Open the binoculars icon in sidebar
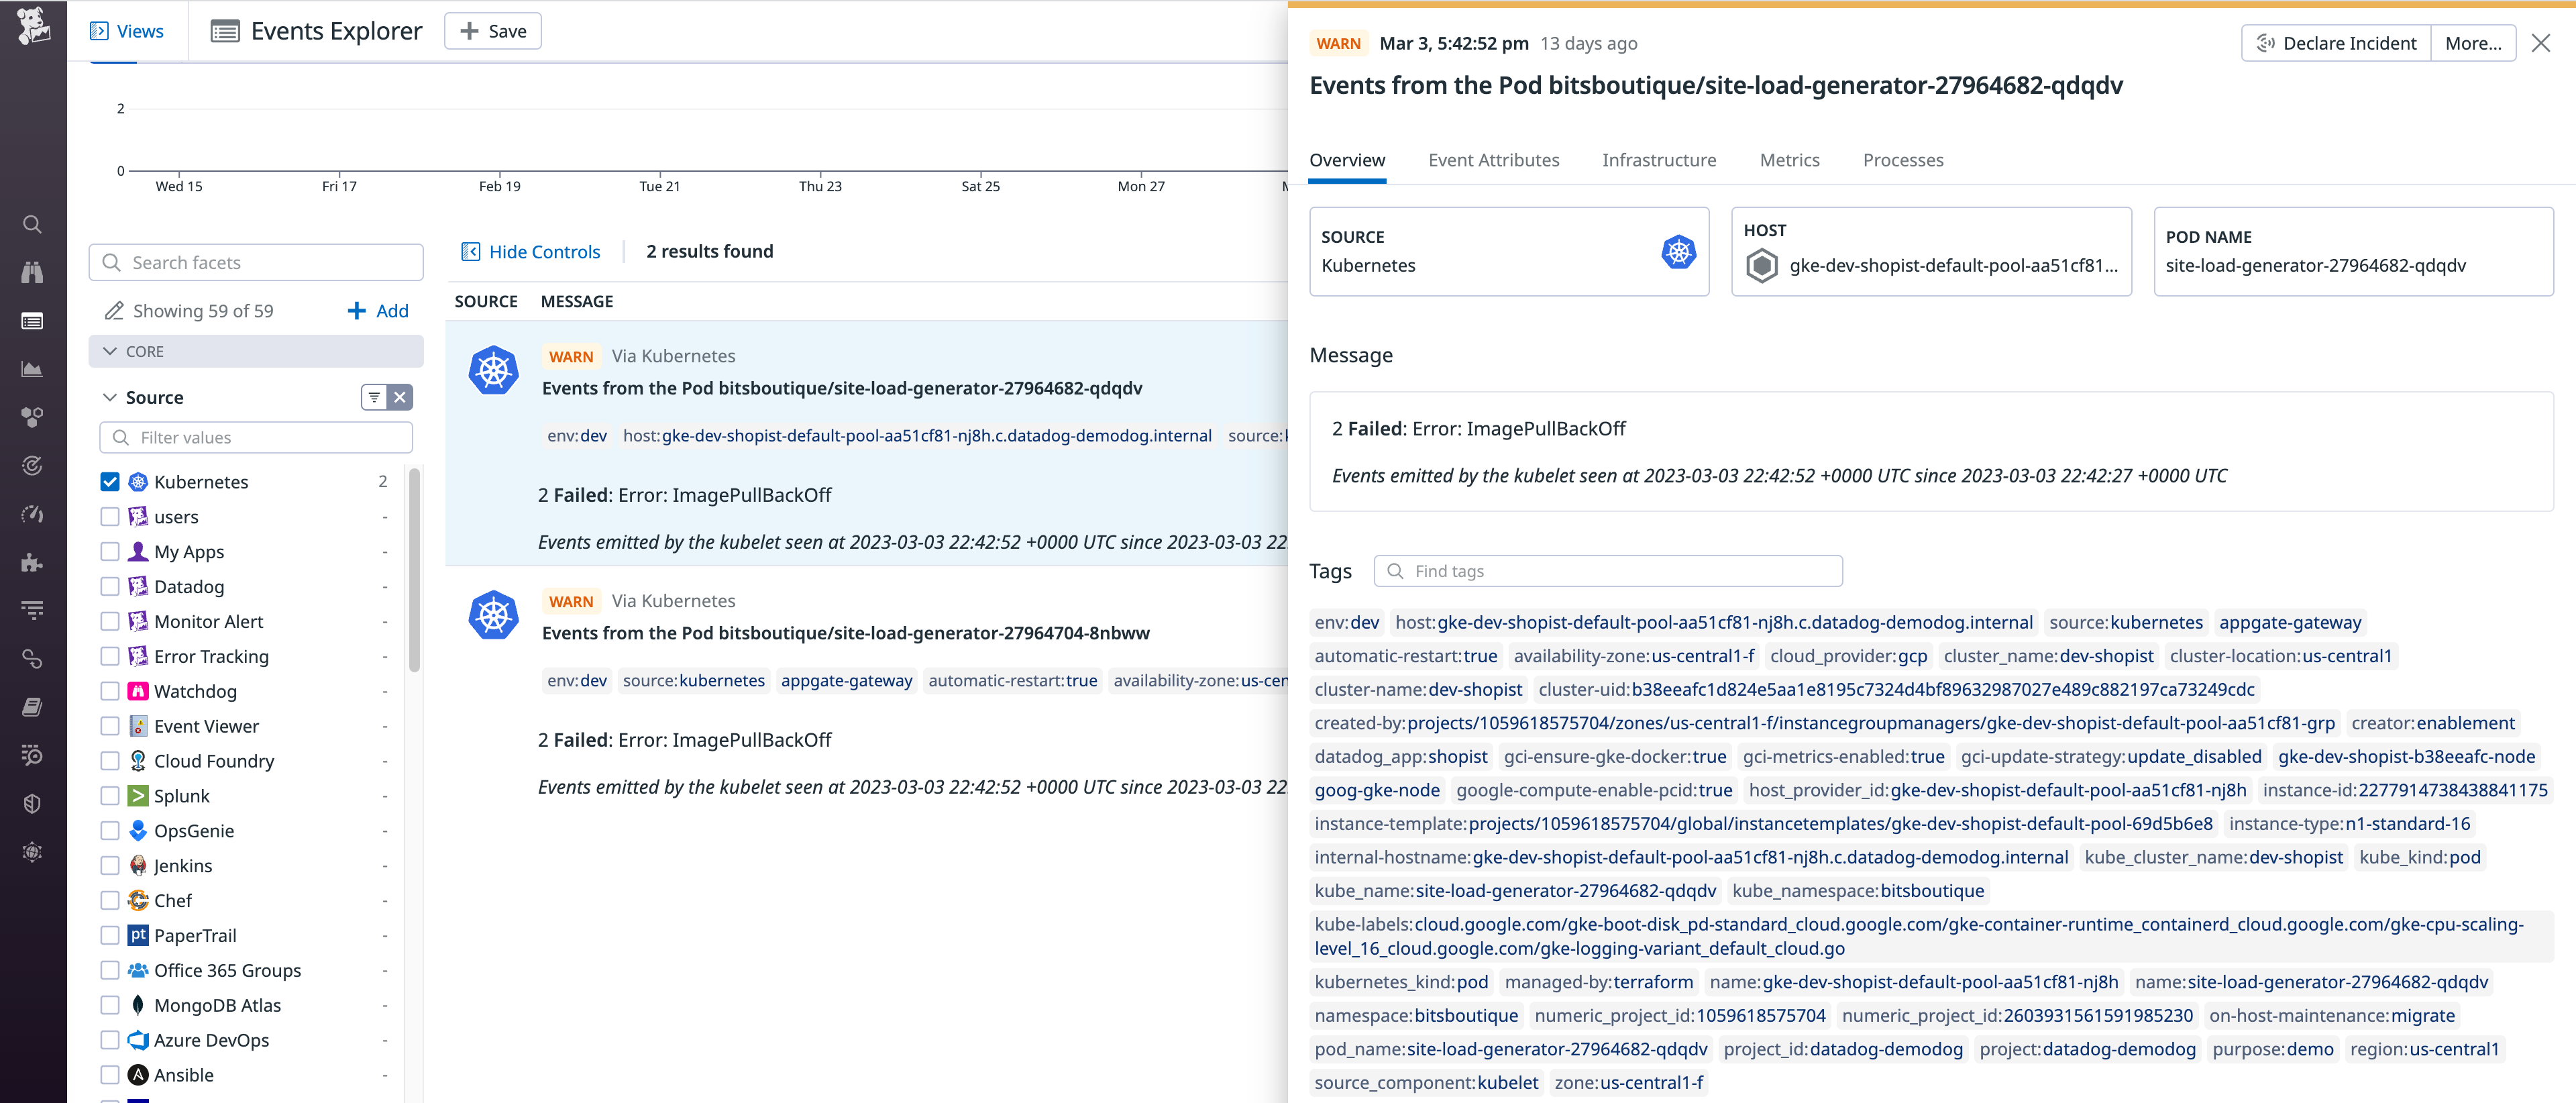Screen dimensions: 2576x1103 point(32,272)
